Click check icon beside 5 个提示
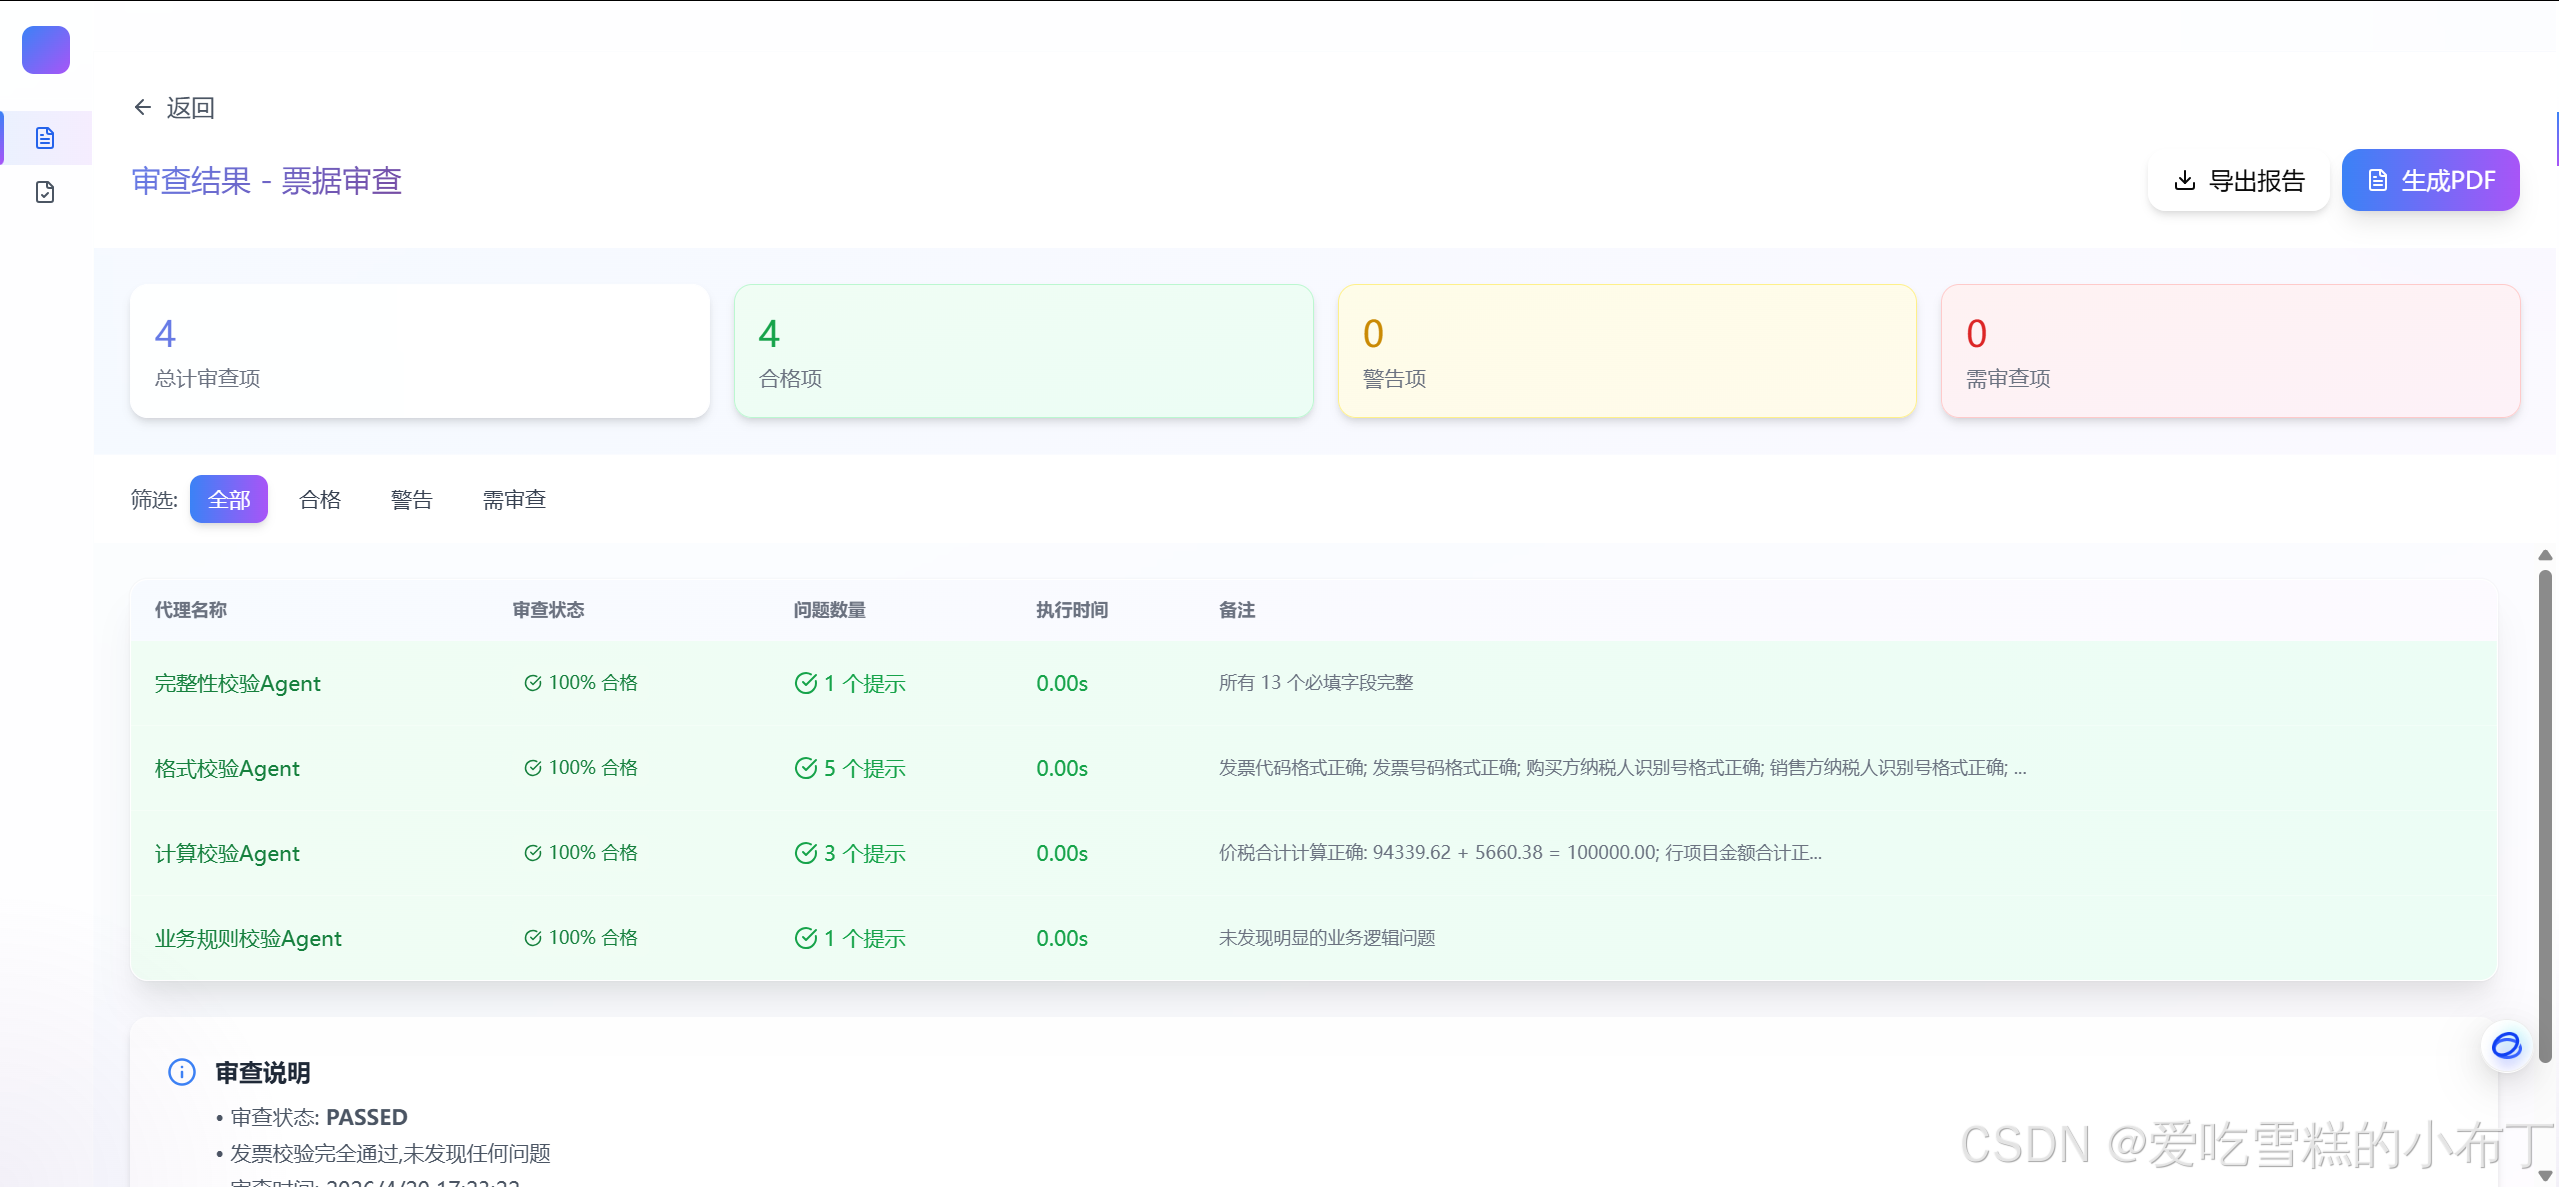The height and width of the screenshot is (1187, 2559). click(806, 768)
